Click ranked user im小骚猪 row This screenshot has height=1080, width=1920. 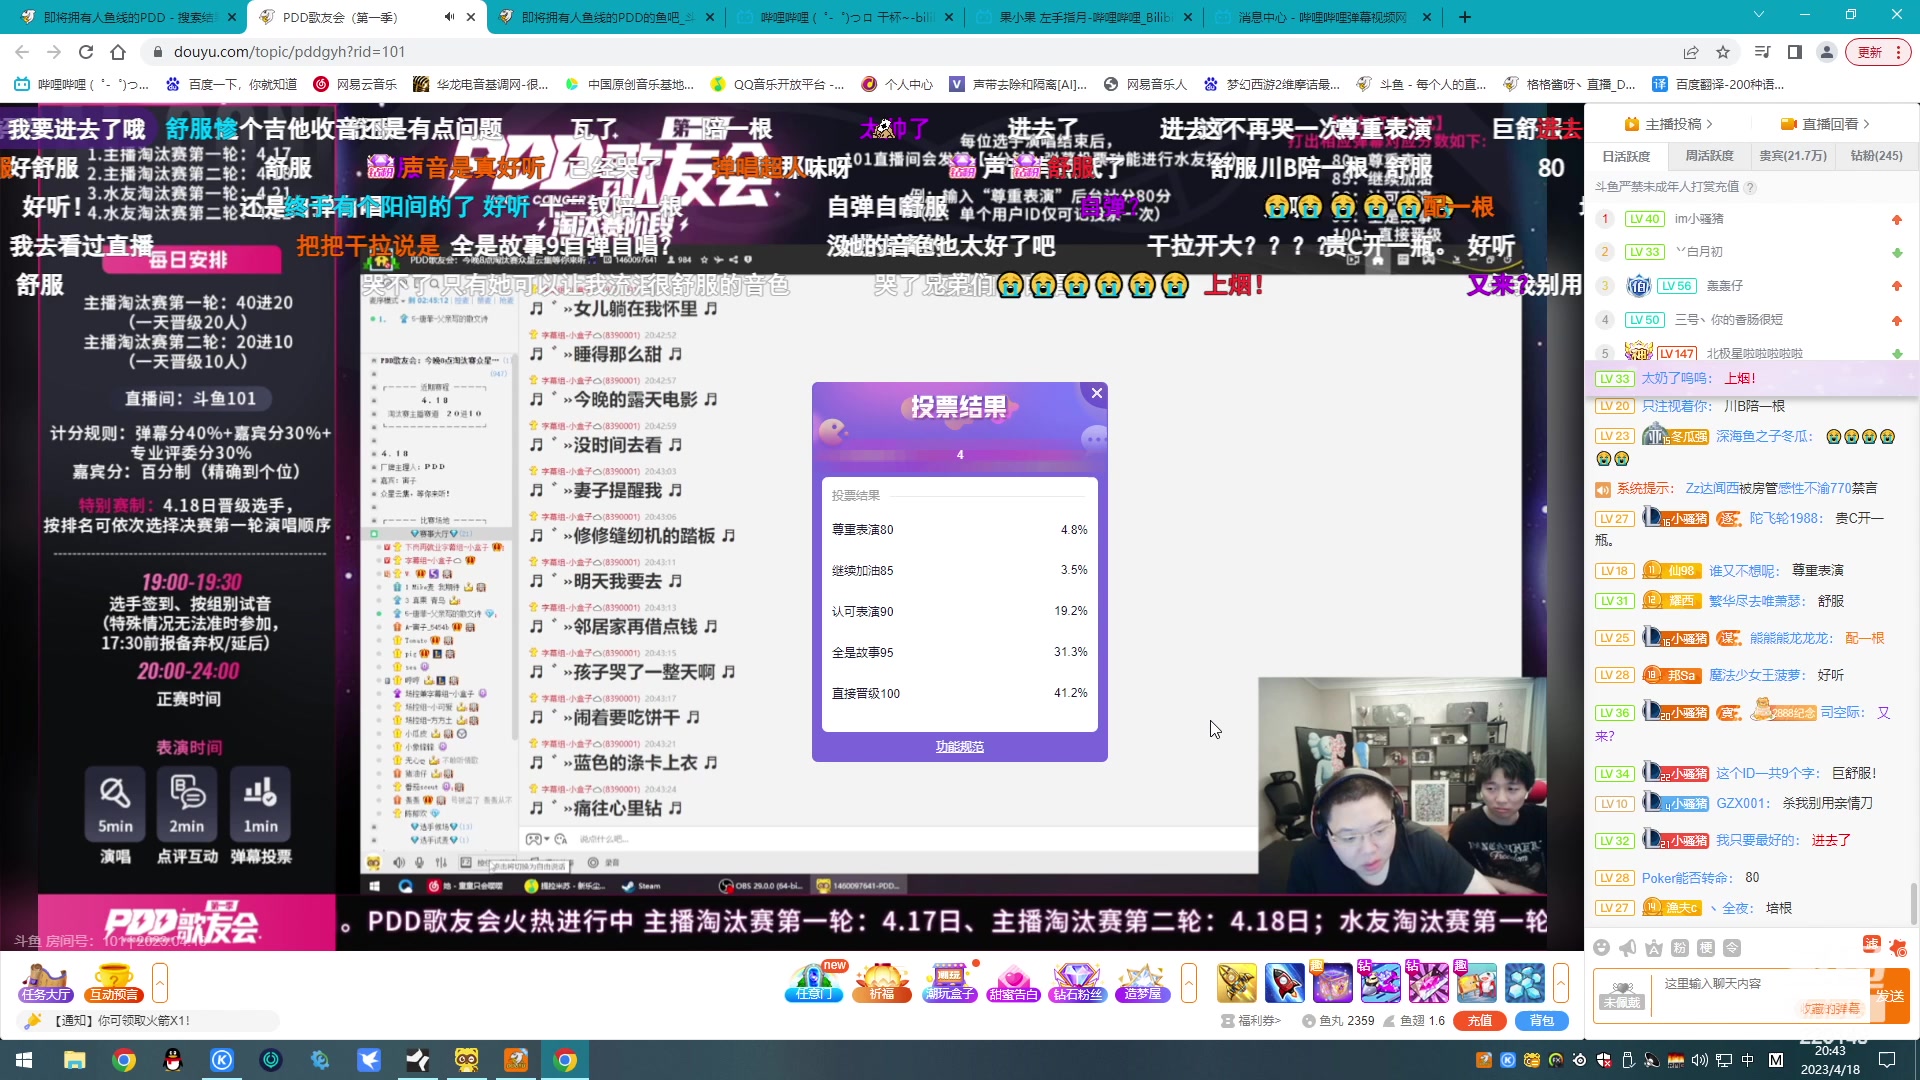tap(1750, 219)
